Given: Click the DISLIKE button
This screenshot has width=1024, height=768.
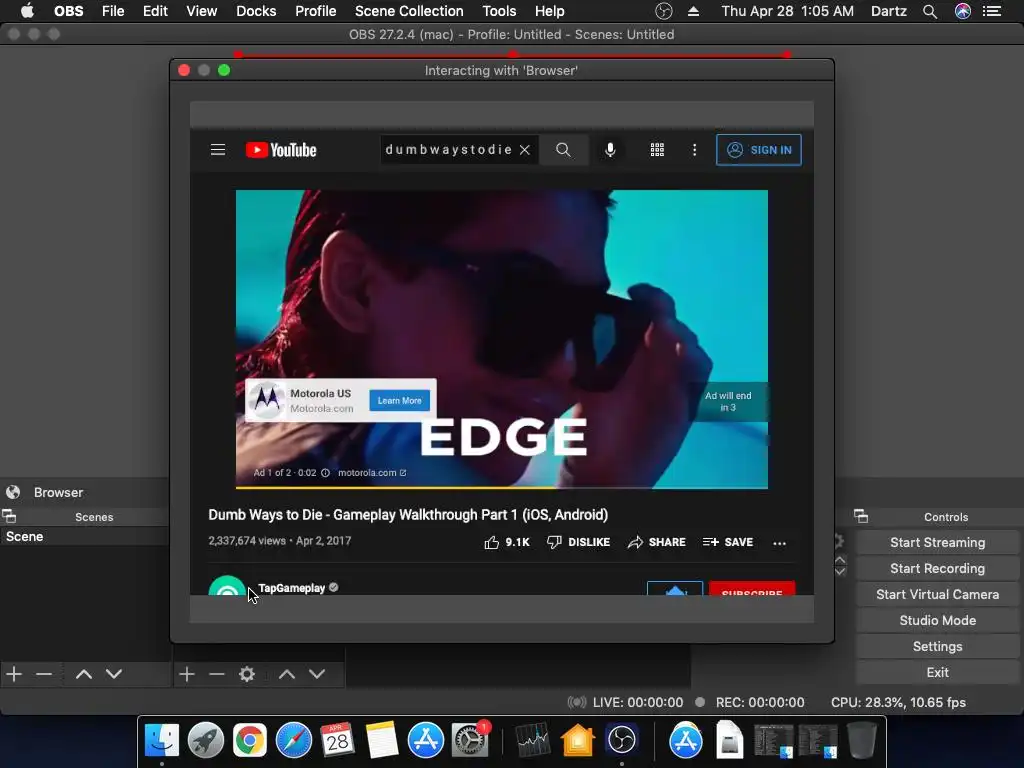Looking at the screenshot, I should click(x=579, y=542).
